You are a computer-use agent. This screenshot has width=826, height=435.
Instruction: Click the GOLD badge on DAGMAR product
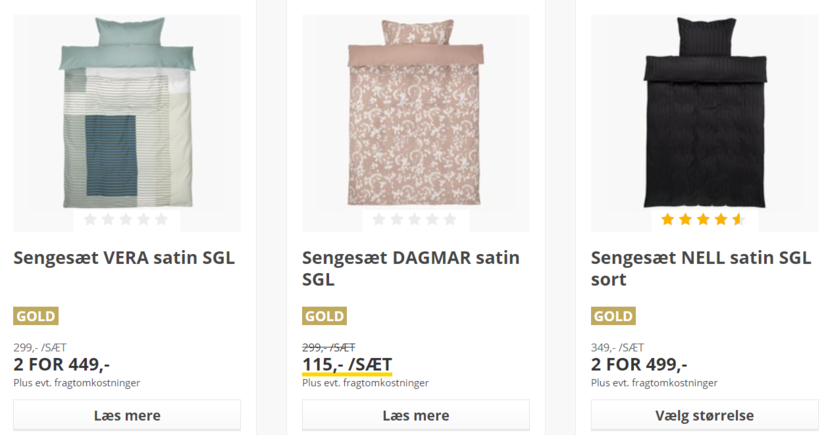(x=324, y=316)
